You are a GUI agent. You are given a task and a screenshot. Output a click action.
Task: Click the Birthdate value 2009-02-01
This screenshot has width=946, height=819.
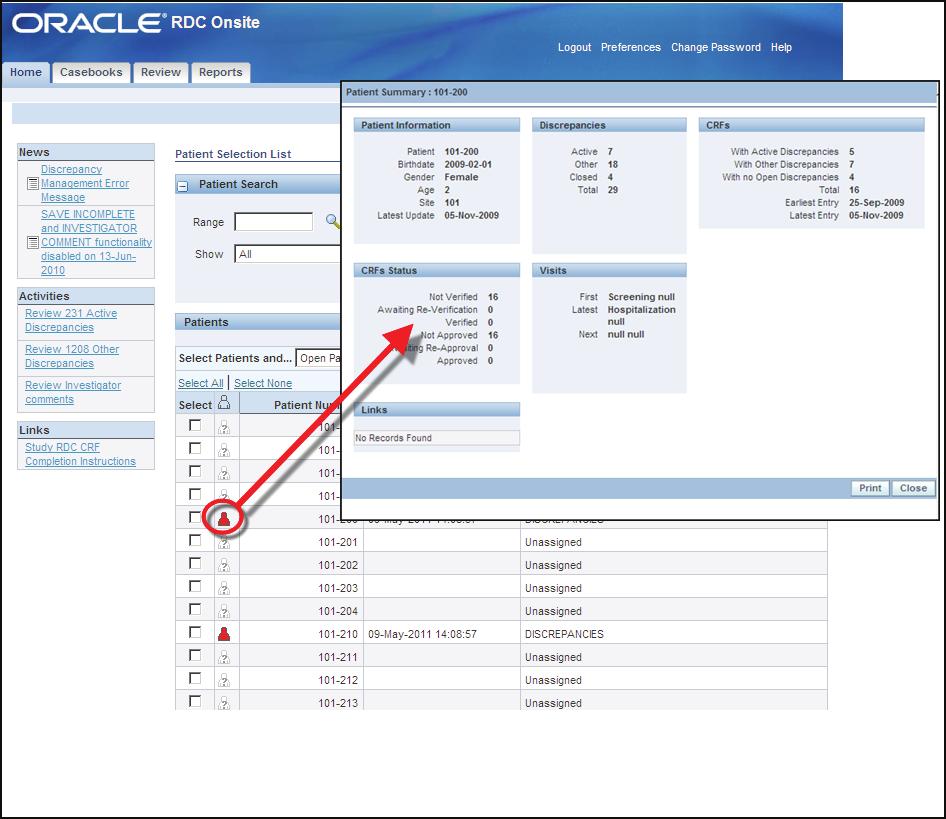click(x=468, y=164)
